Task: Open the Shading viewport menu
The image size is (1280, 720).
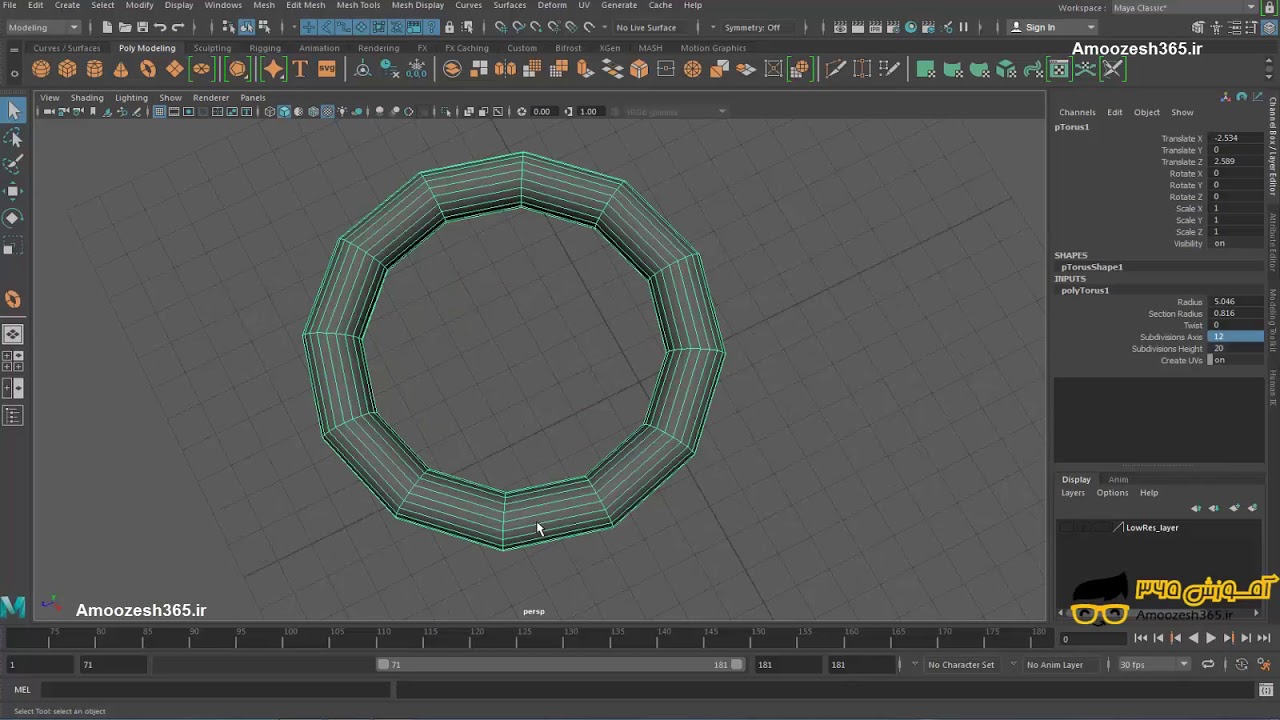Action: coord(87,97)
